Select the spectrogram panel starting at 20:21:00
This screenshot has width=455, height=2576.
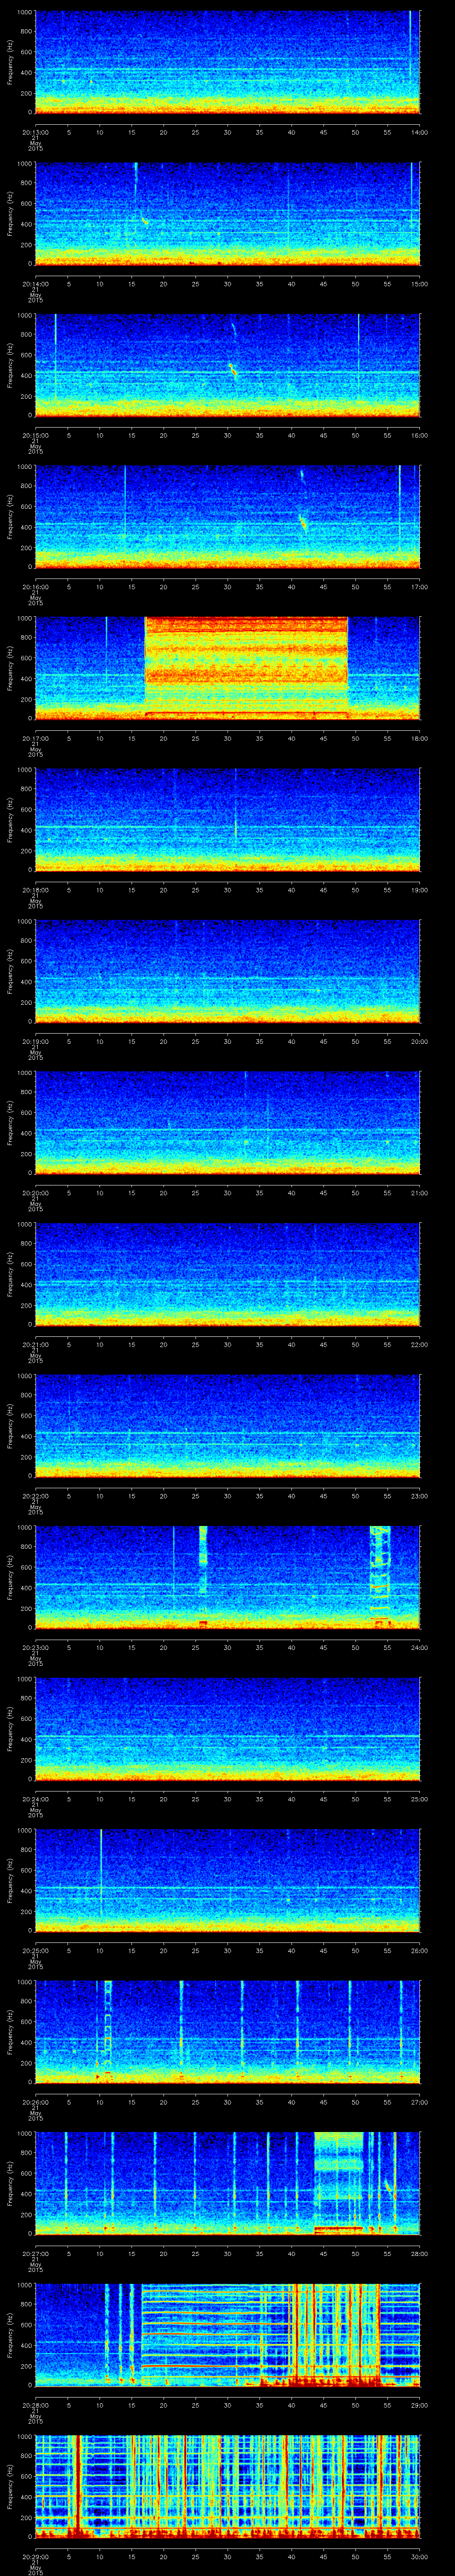[x=228, y=1274]
